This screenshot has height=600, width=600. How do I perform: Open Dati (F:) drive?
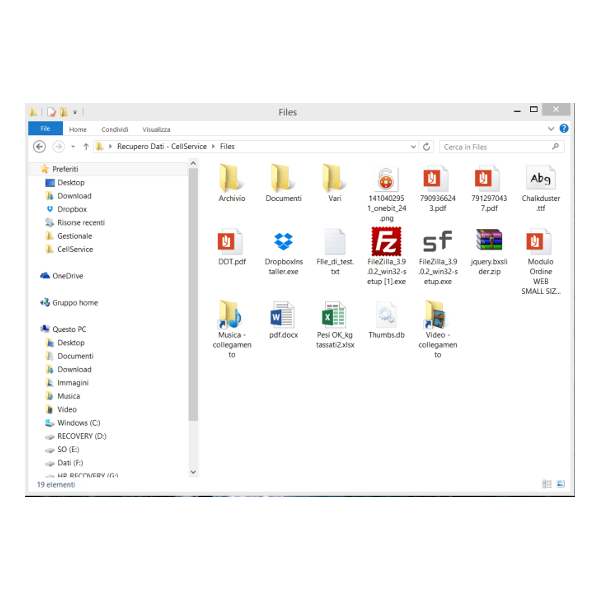point(70,463)
